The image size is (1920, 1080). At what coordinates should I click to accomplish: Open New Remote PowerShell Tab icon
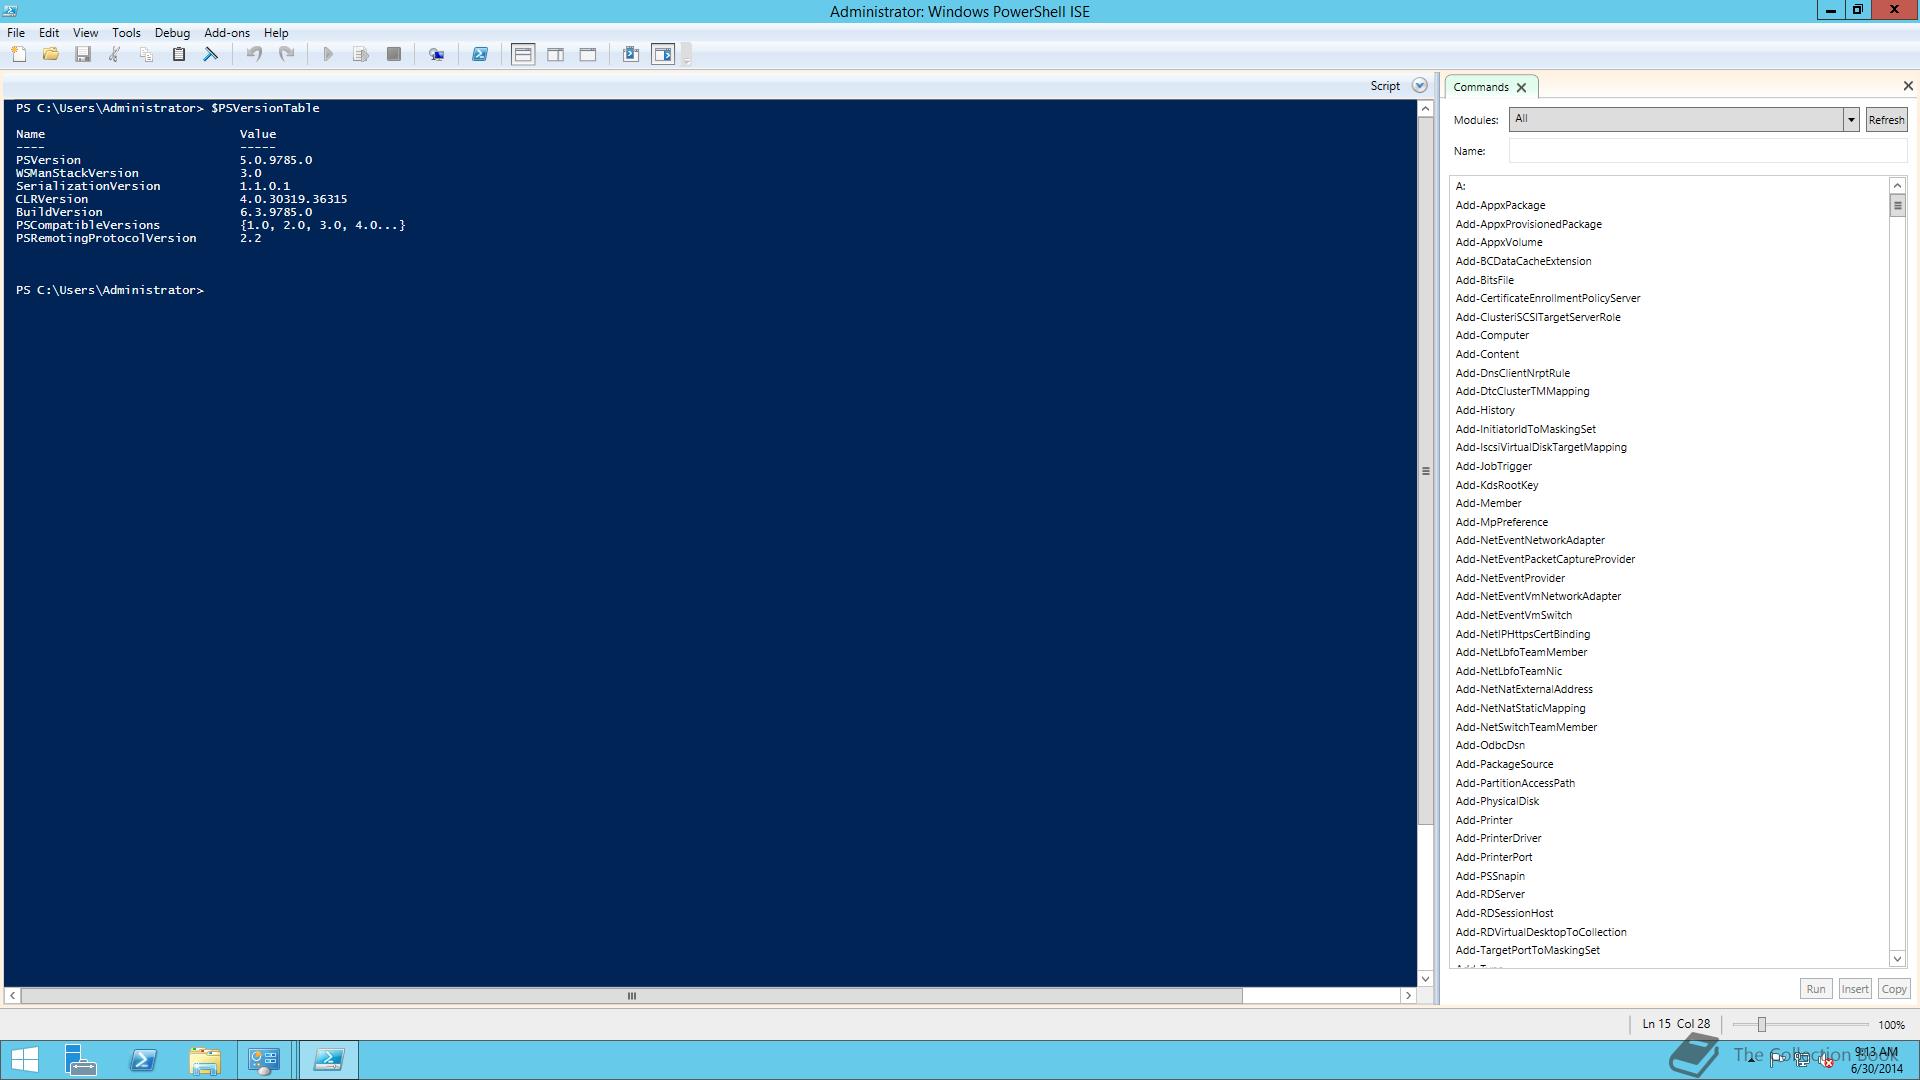[436, 54]
